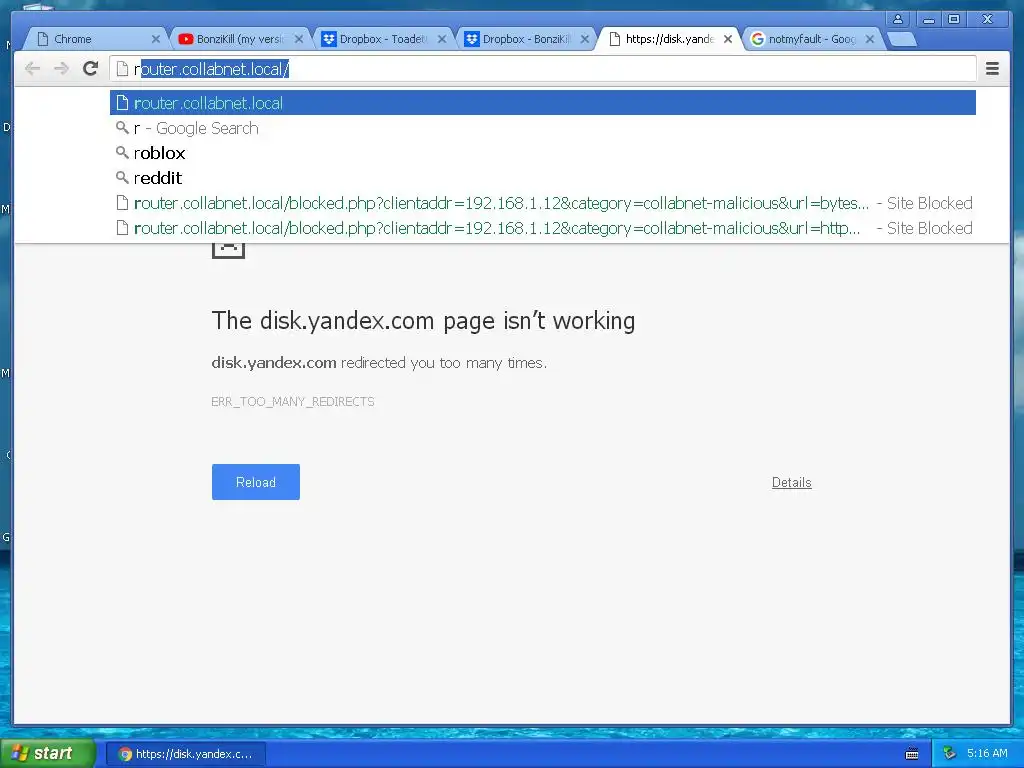Switch to the BonziKill YouTube tab

pyautogui.click(x=238, y=39)
